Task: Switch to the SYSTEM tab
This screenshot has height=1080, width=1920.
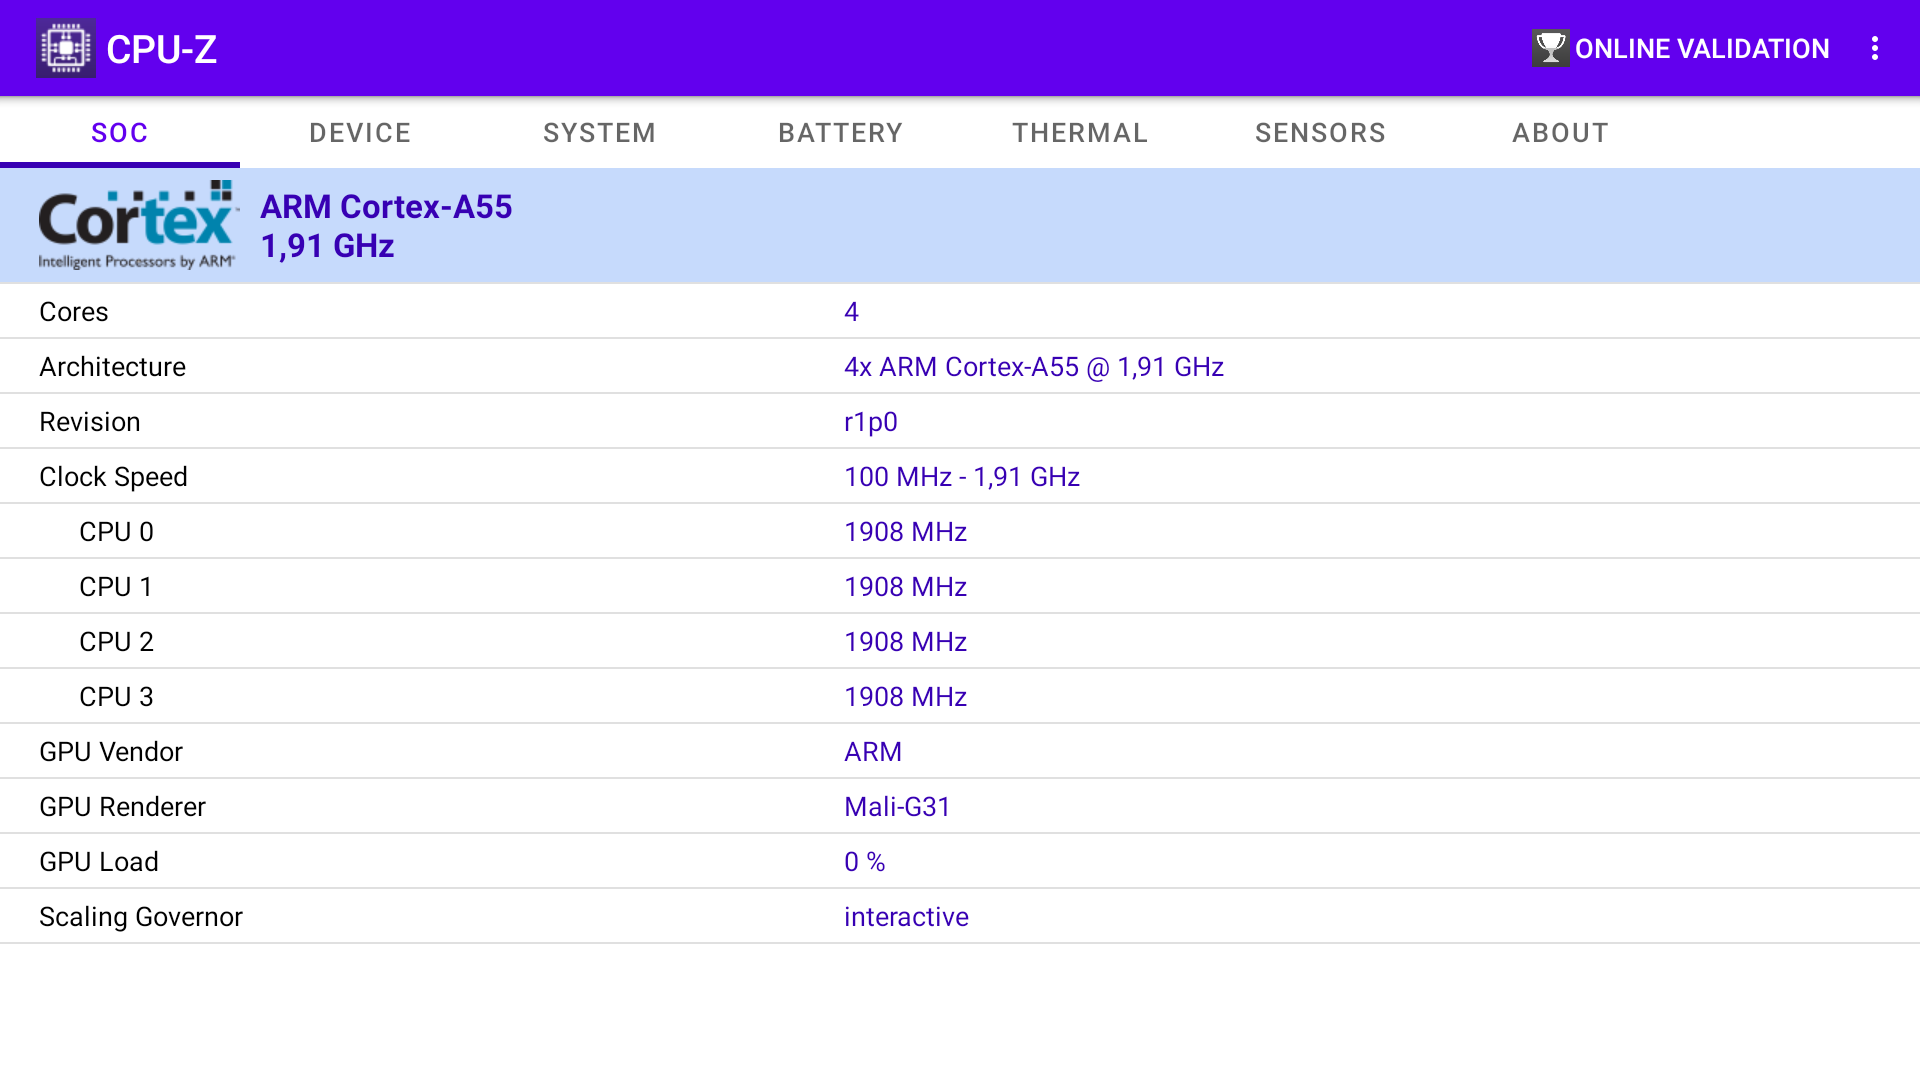Action: coord(599,133)
